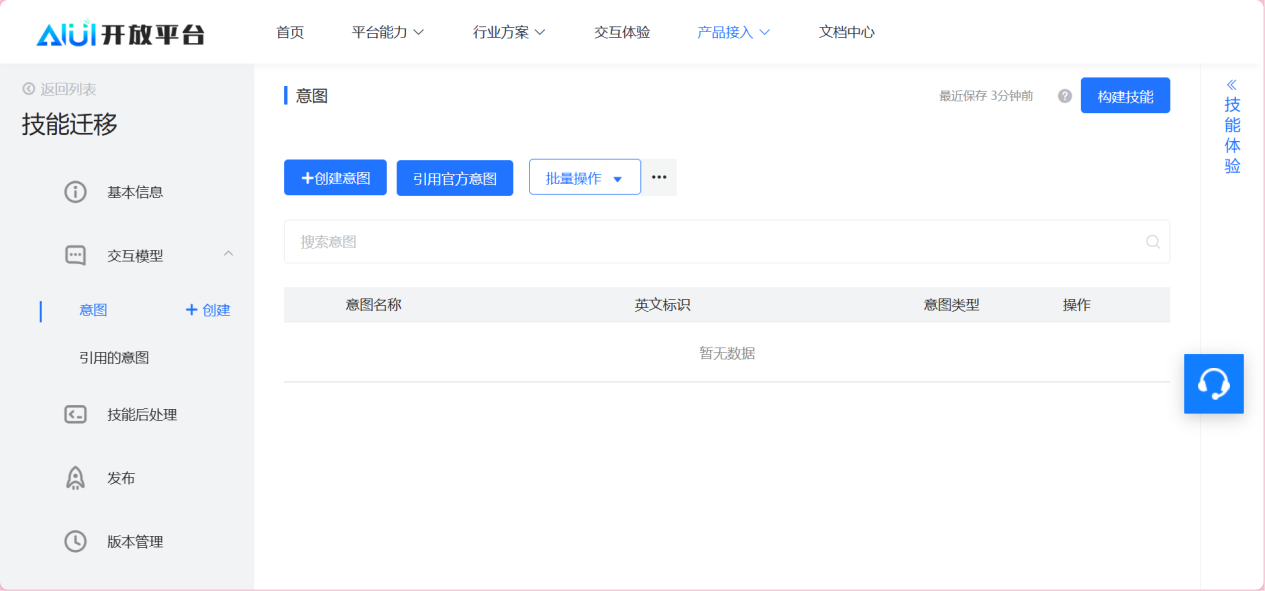Open the three-dot more options button

point(659,177)
